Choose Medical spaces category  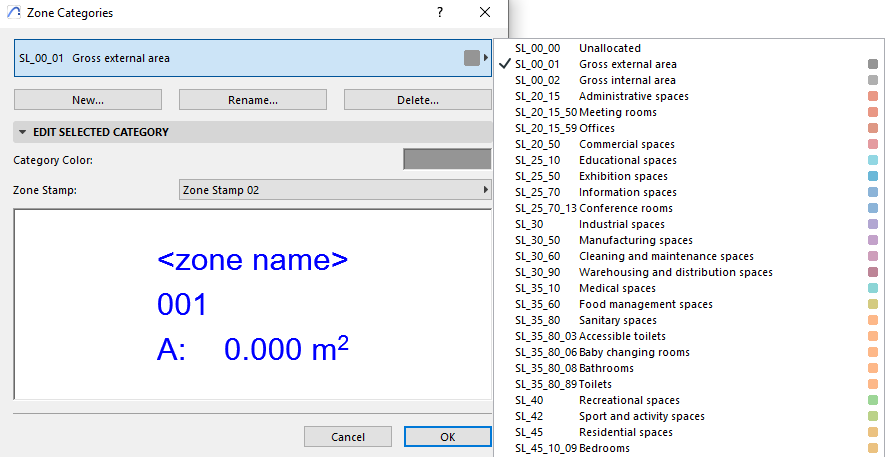[689, 288]
